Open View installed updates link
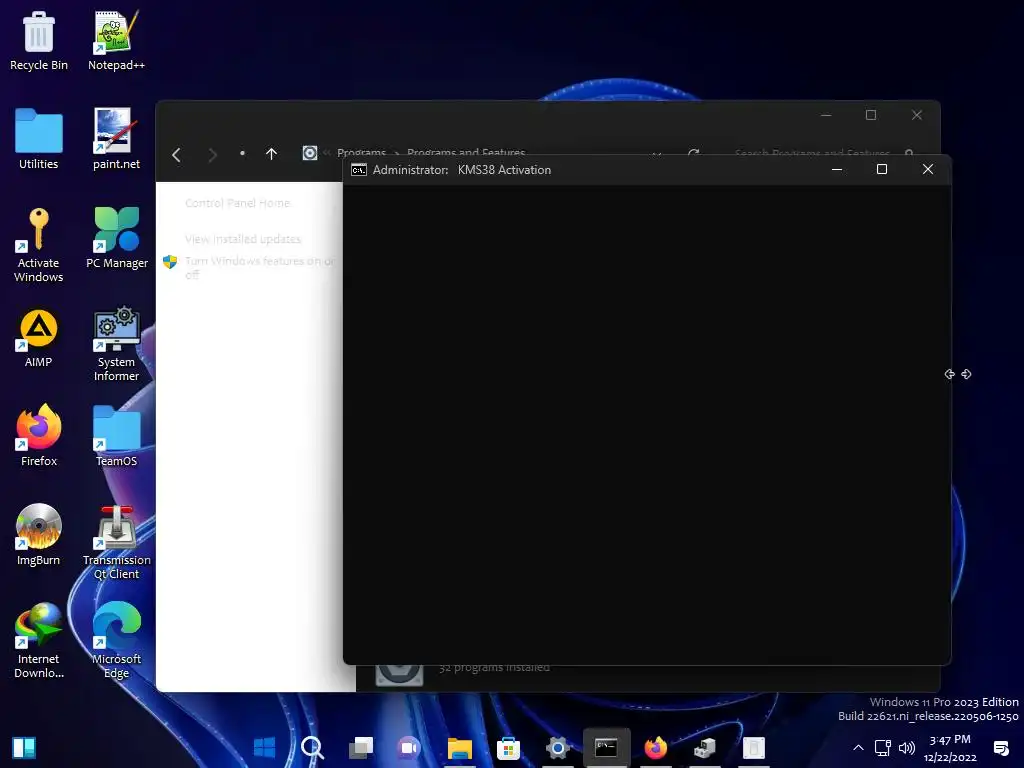Screen dimensions: 1024x768 [243, 239]
